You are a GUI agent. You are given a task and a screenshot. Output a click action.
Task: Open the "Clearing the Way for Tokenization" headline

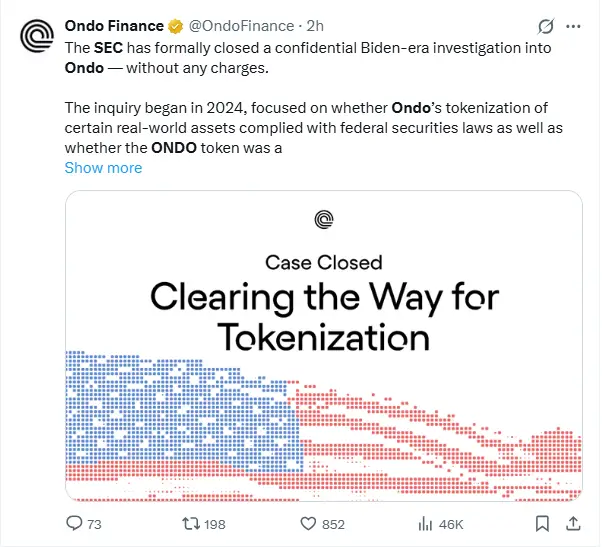[323, 315]
